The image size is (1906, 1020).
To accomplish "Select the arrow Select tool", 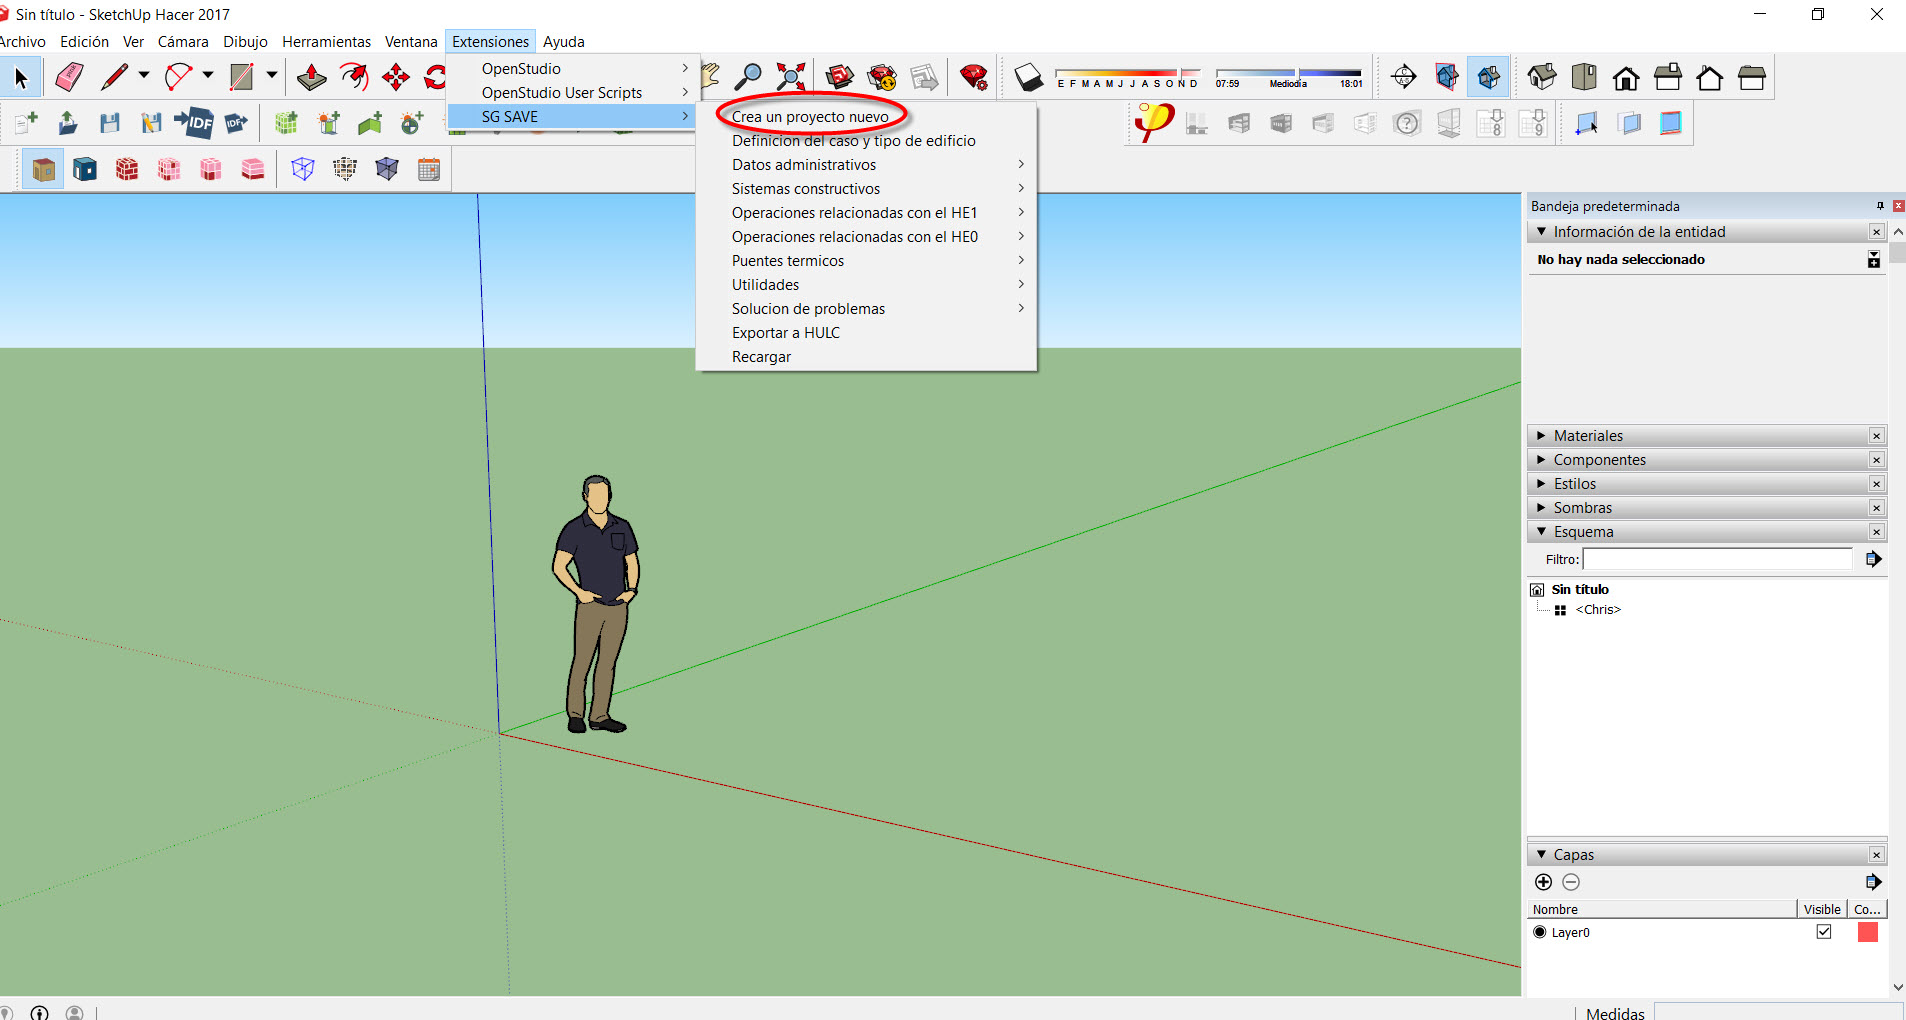I will (21, 77).
